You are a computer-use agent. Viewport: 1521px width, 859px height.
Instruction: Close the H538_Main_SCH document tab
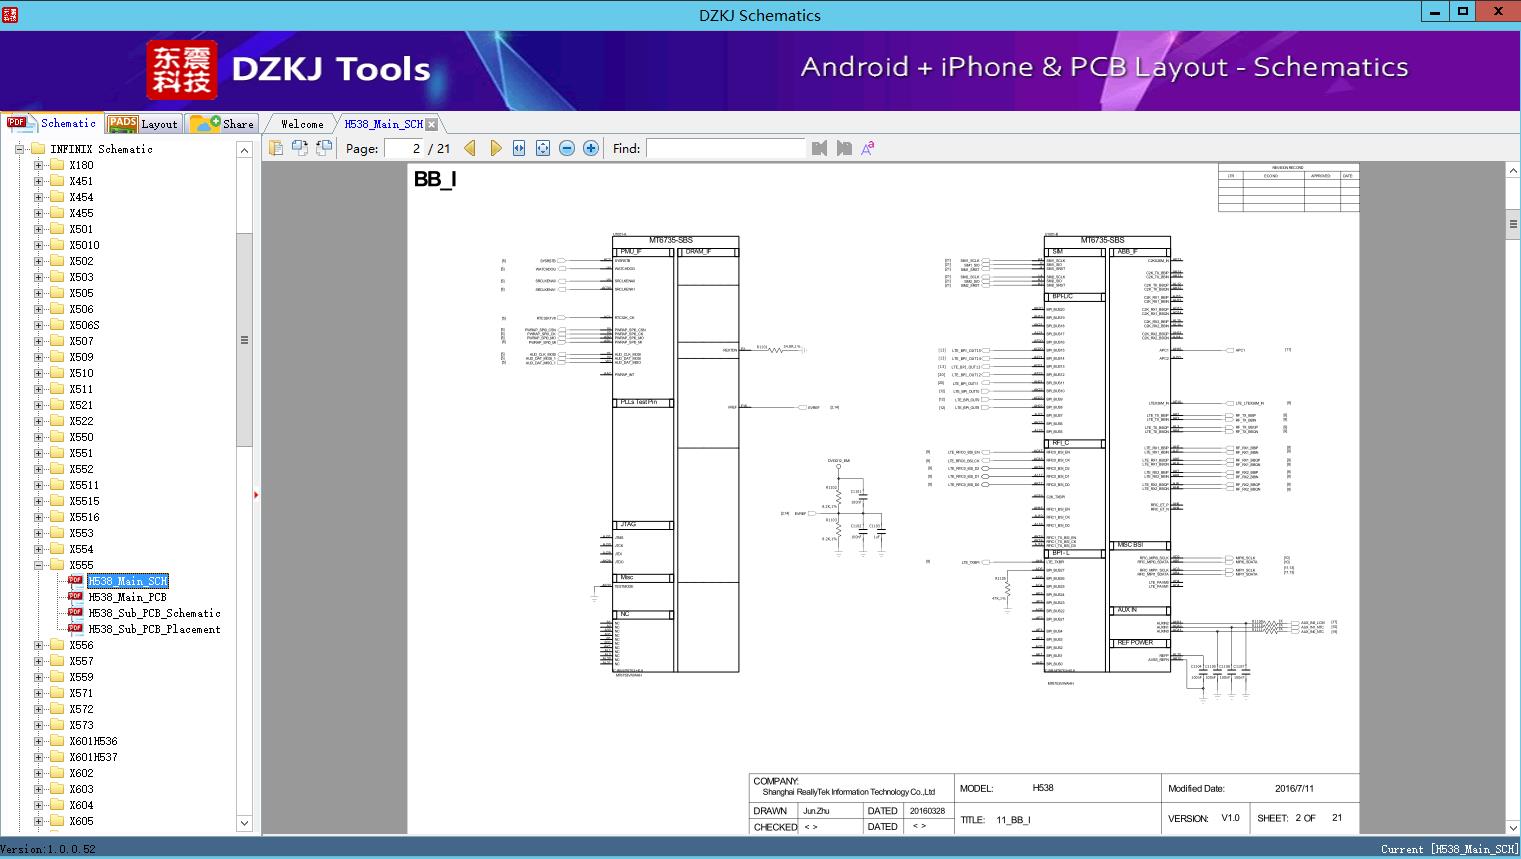tap(431, 124)
